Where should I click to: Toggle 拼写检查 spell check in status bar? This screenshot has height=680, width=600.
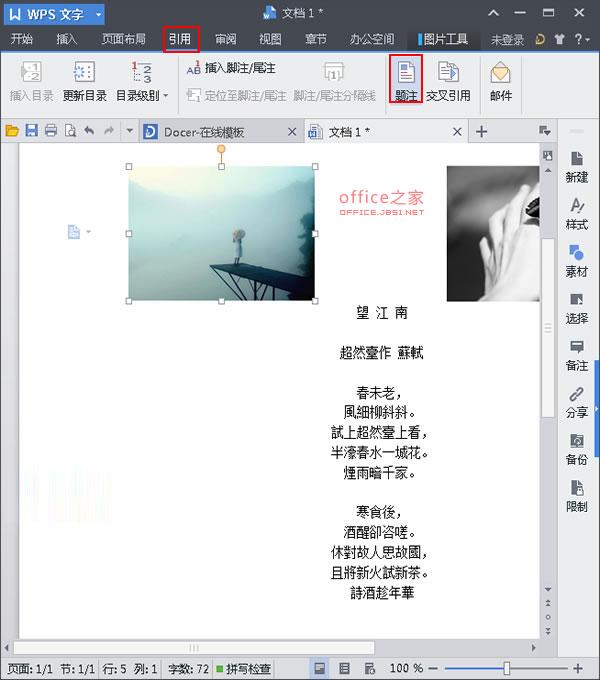(x=243, y=668)
